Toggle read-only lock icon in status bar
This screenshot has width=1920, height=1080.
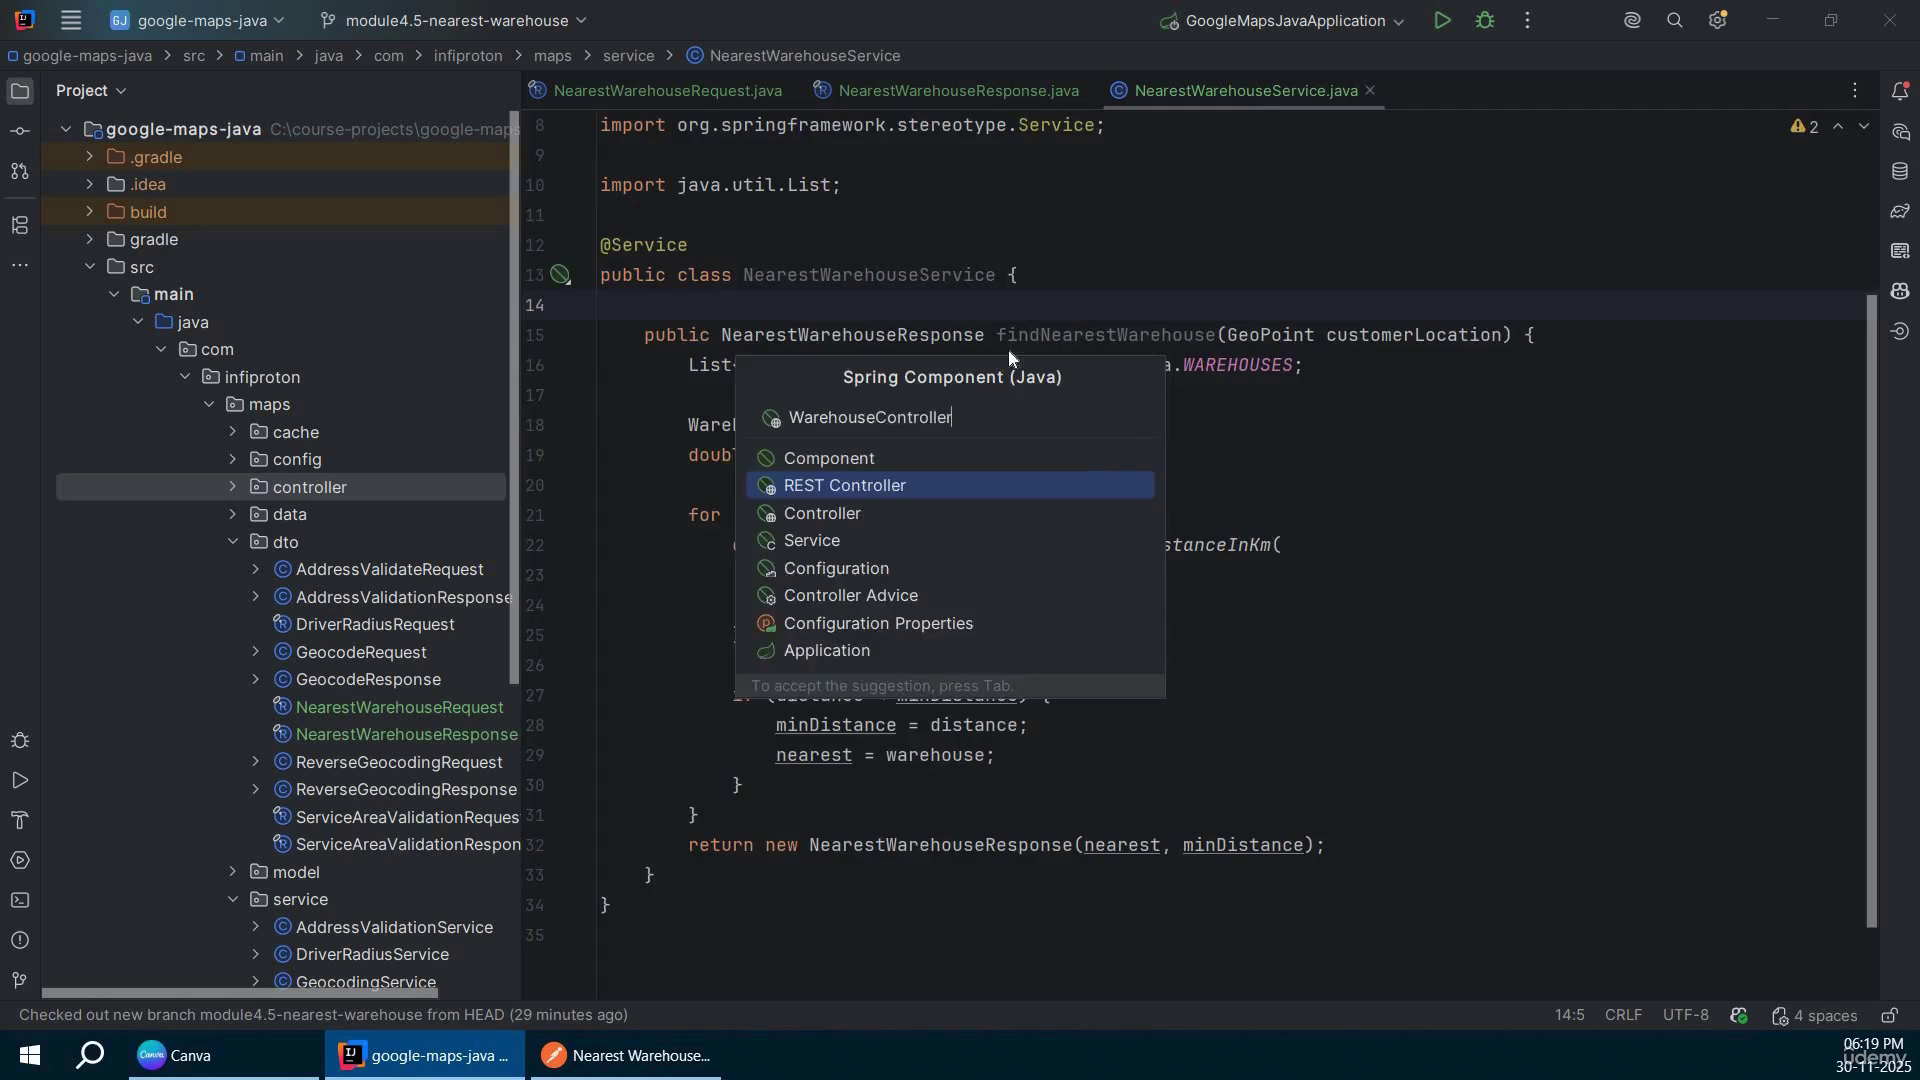coord(1889,1015)
